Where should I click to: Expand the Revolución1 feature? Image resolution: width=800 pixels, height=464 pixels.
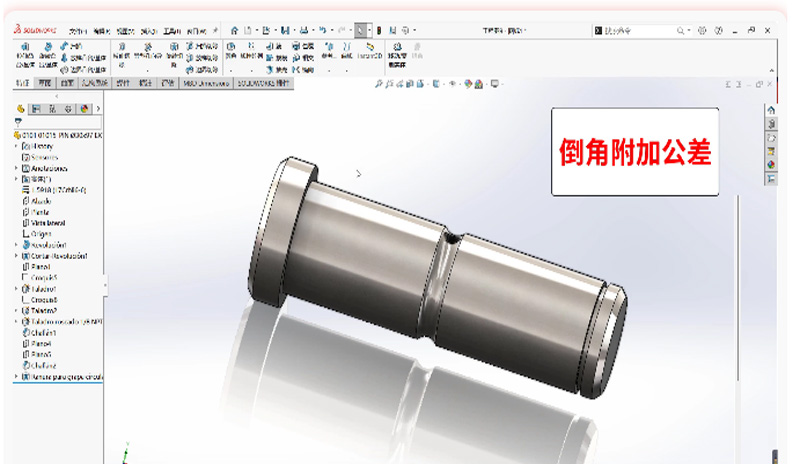[16, 245]
